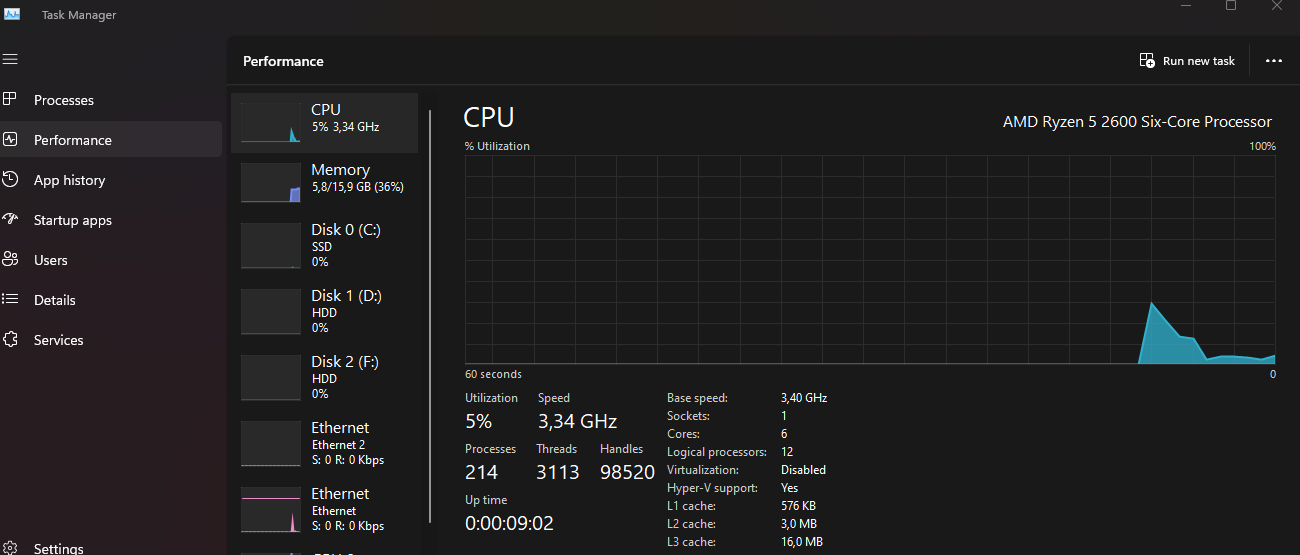The width and height of the screenshot is (1300, 555).
Task: Click the 5,8/15,9 GB (36%) memory usage text
Action: click(x=357, y=187)
